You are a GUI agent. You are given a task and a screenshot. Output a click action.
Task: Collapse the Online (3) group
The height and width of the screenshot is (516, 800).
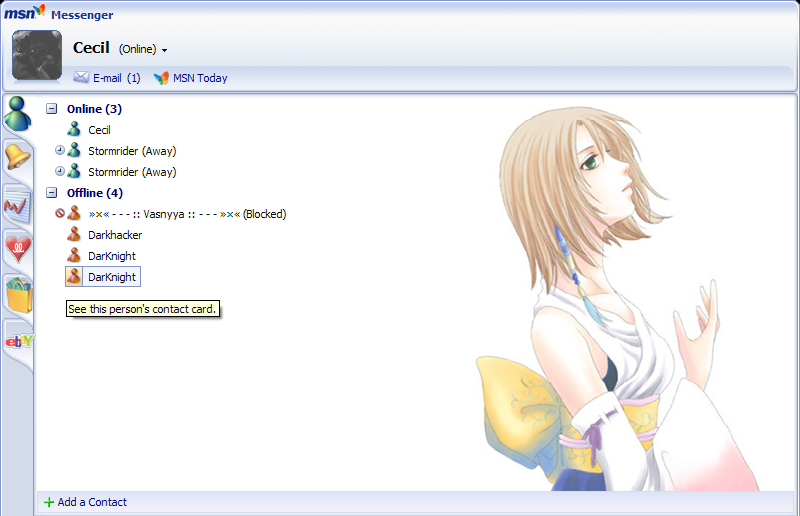52,109
